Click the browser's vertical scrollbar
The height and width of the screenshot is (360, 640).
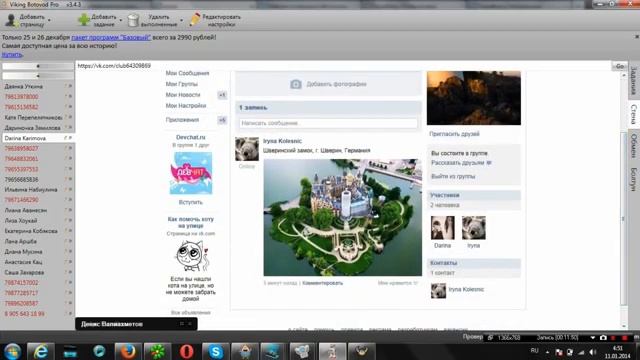point(623,219)
